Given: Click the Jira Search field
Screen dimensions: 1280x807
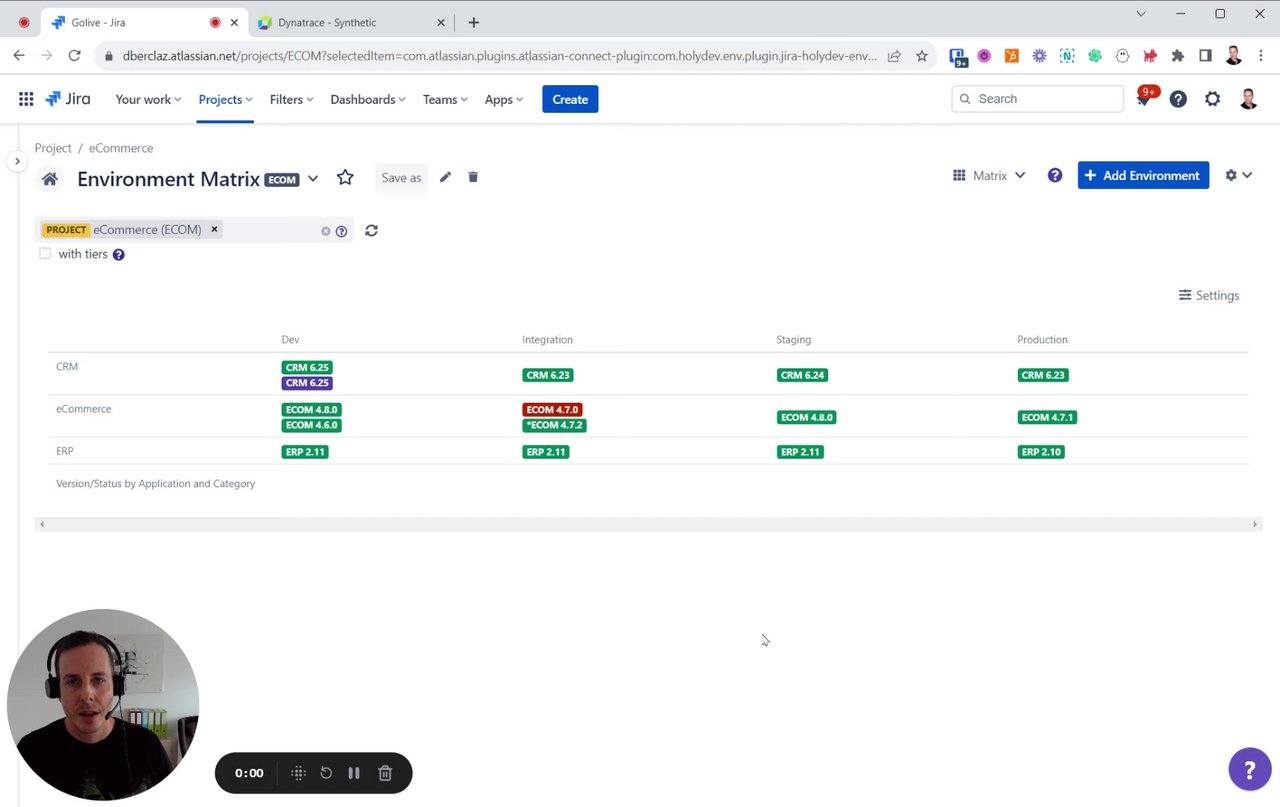Looking at the screenshot, I should point(1037,99).
